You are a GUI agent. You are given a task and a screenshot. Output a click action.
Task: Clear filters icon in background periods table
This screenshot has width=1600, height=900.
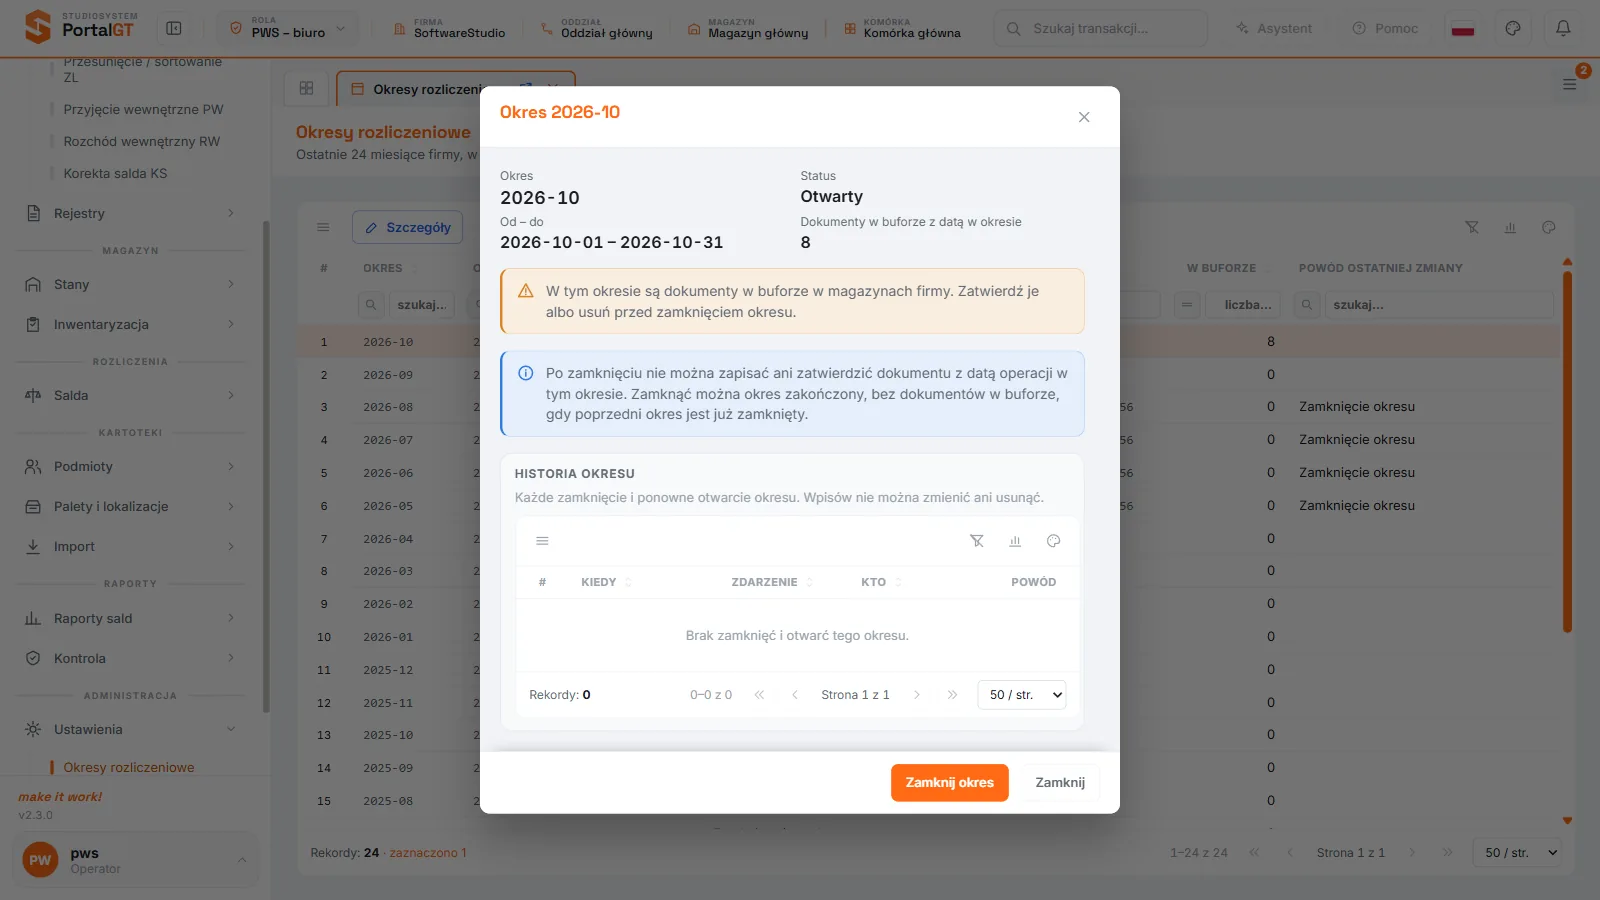(x=1472, y=227)
